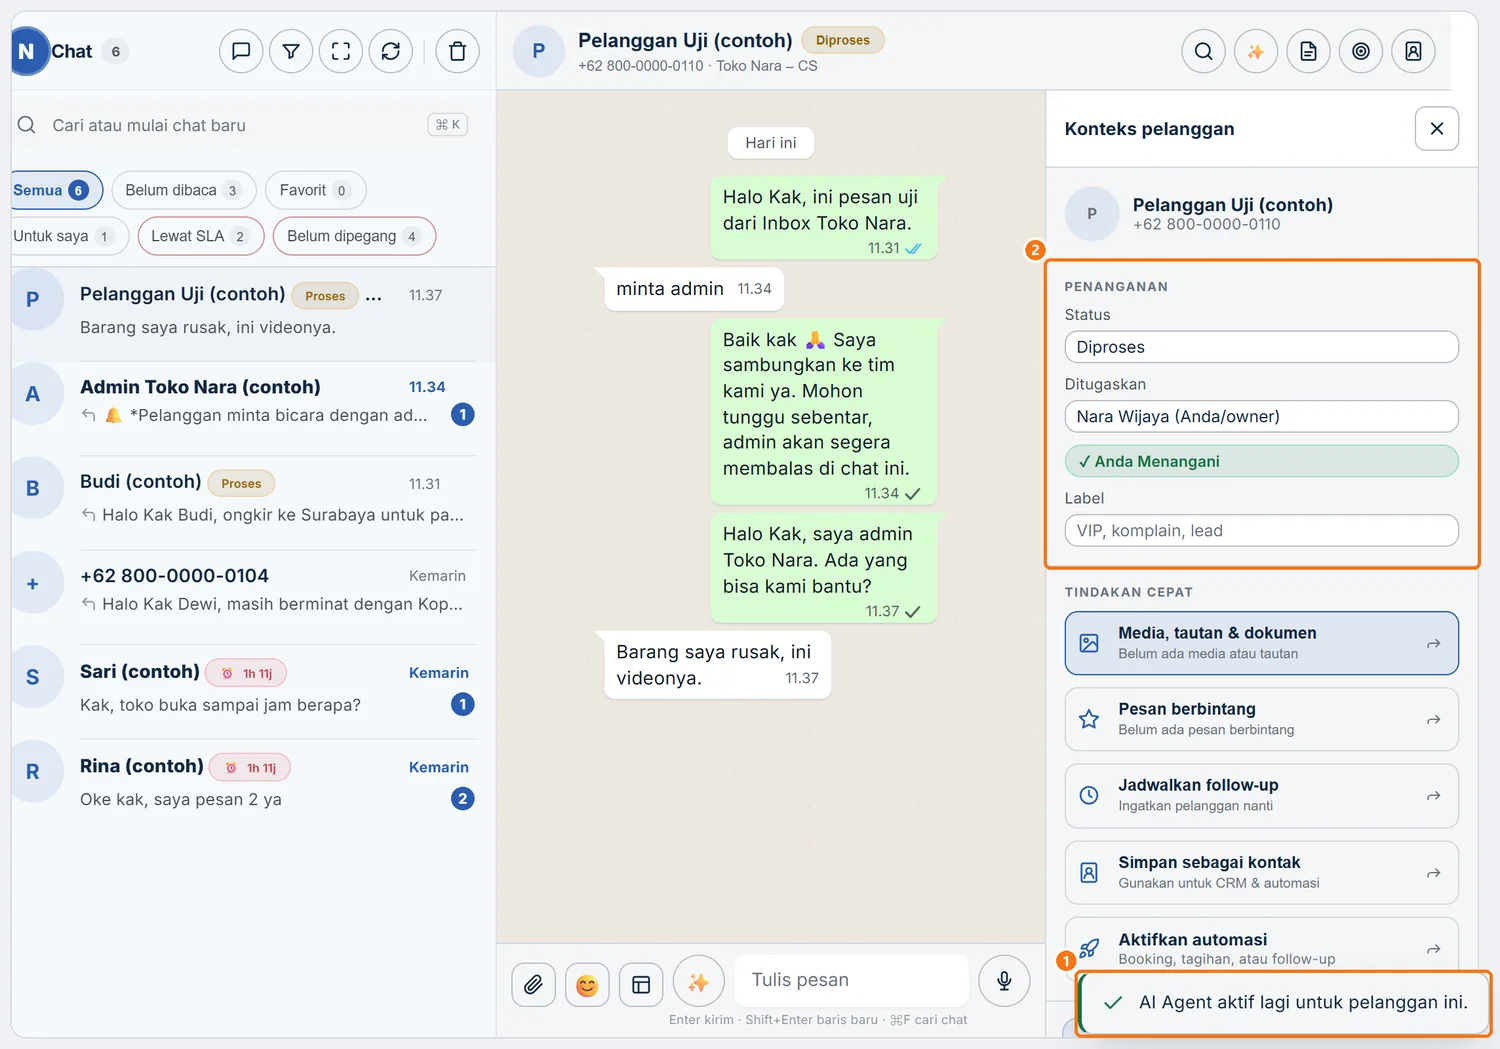Open Pesan berbintang quick action
Screen dimensions: 1500x1049
pos(1261,719)
